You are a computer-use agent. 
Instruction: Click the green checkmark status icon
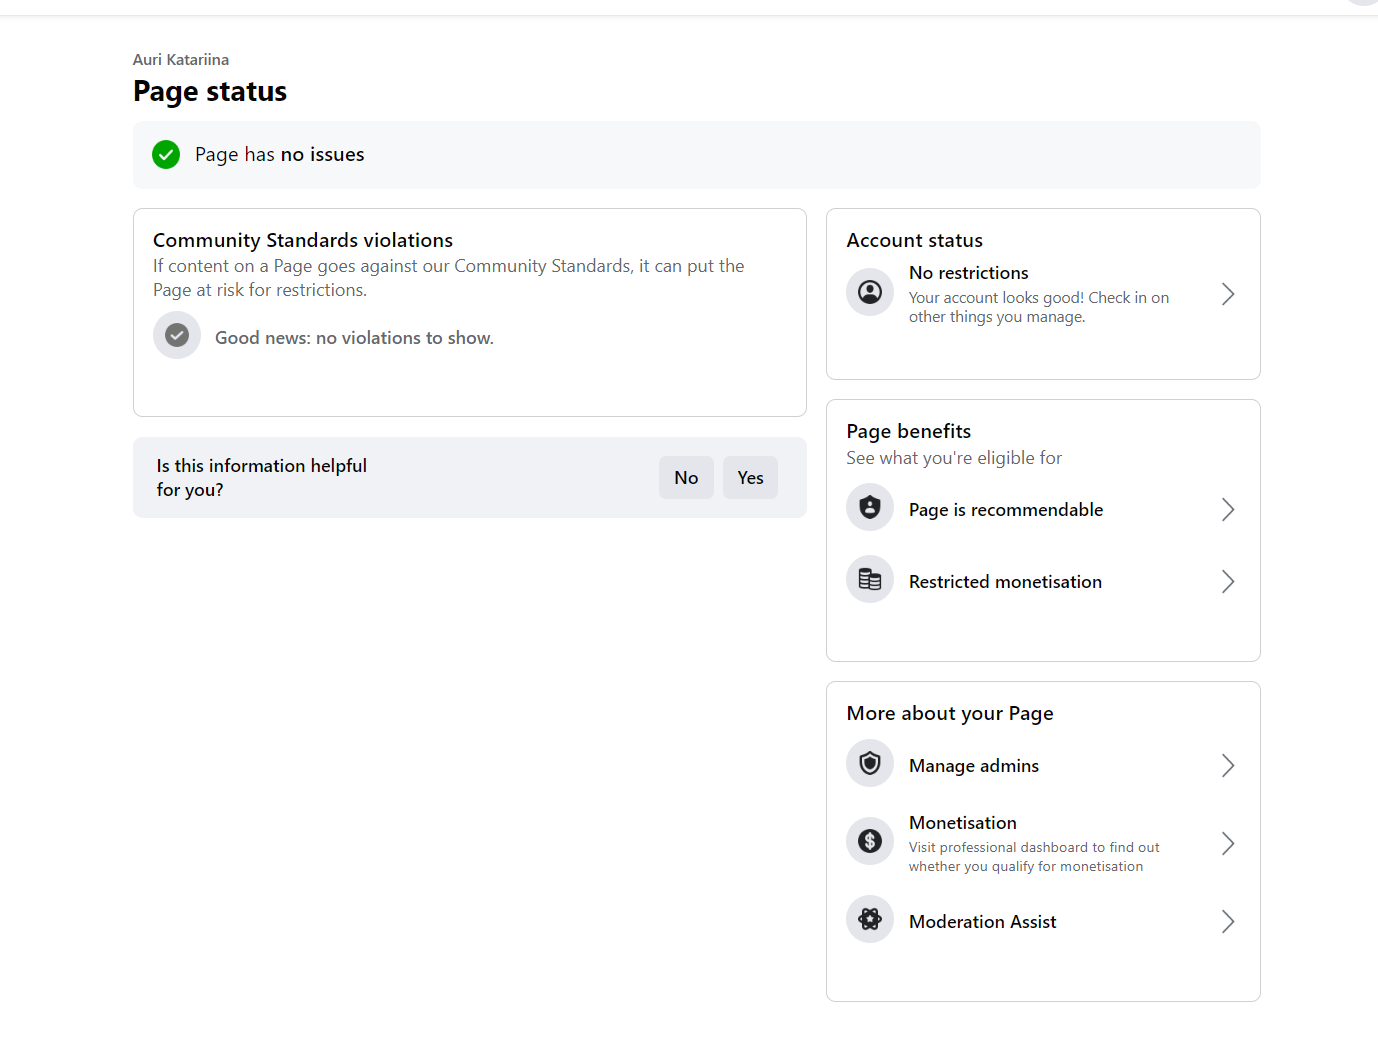pos(166,155)
